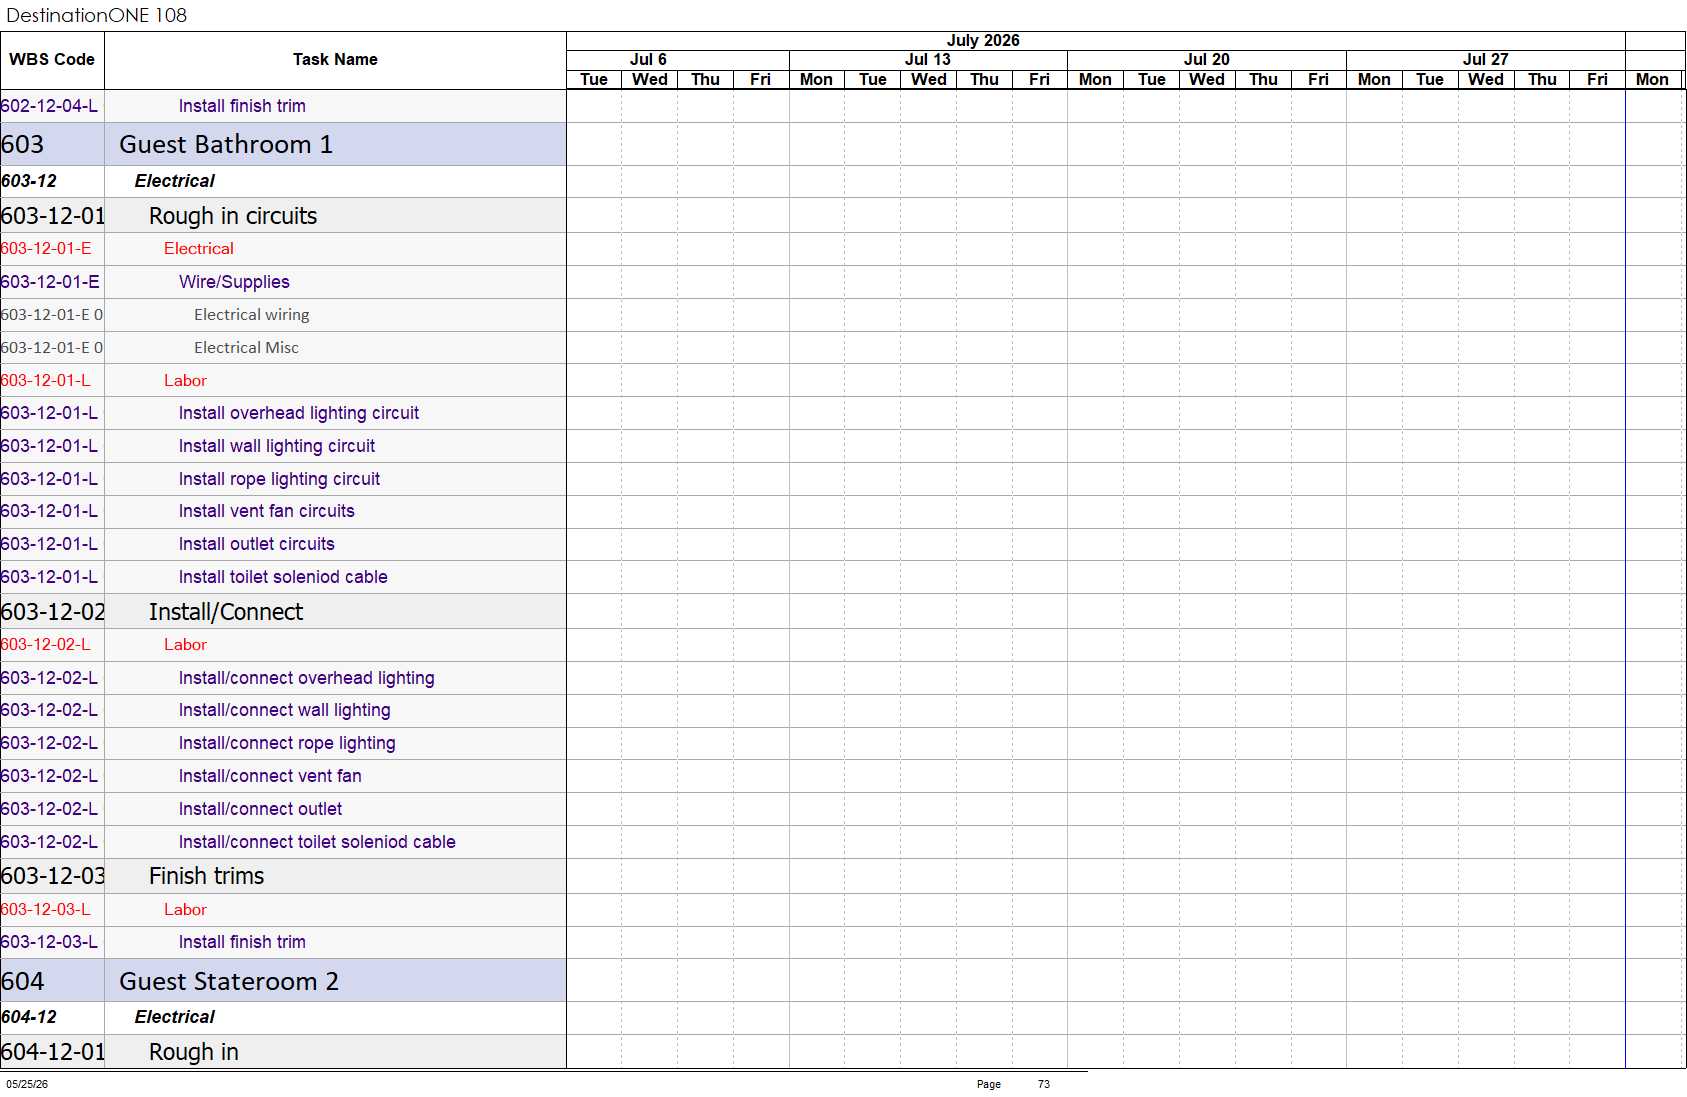Click Tue day header in Jul 27 week

[1430, 79]
